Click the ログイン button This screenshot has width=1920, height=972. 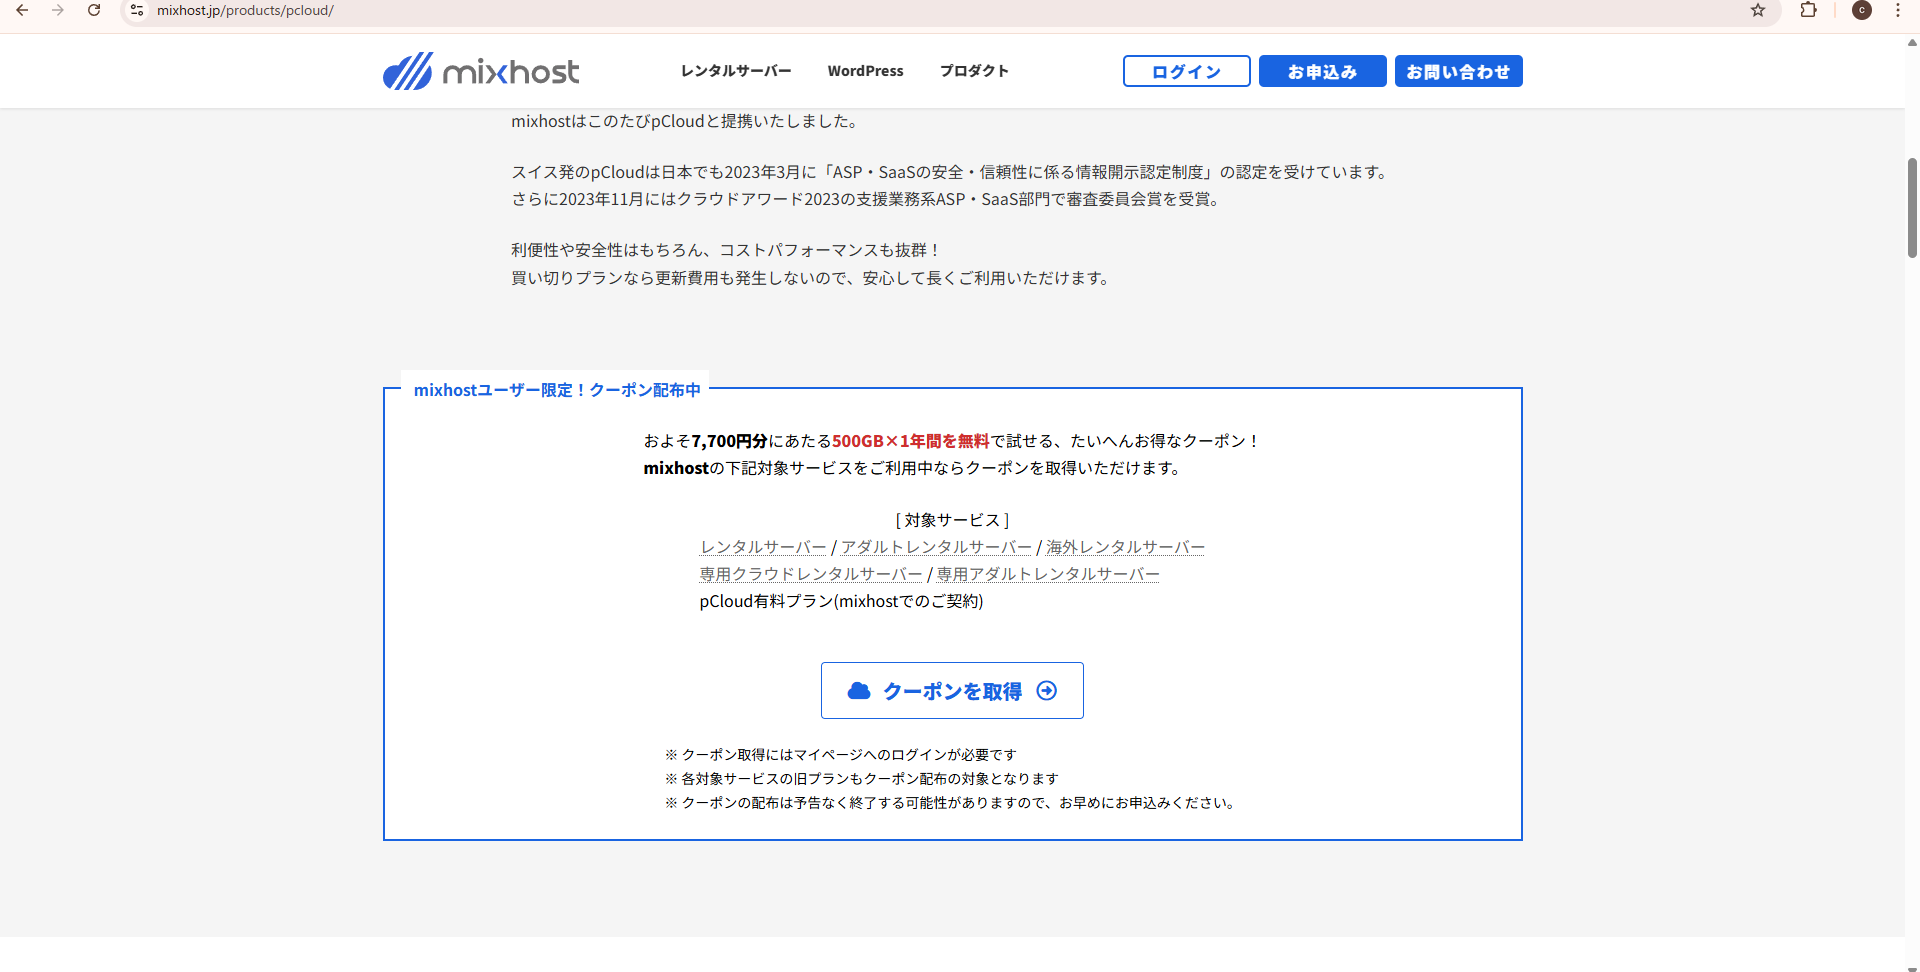coord(1186,71)
